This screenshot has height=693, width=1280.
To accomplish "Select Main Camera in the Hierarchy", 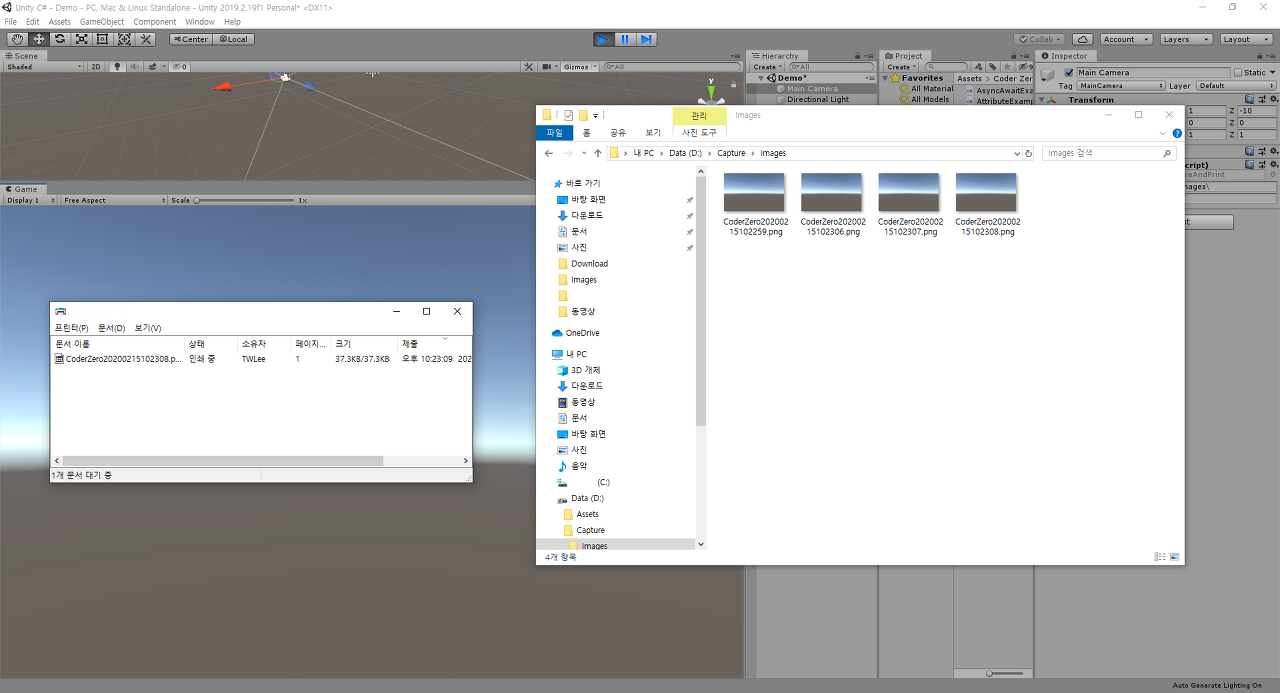I will [812, 88].
